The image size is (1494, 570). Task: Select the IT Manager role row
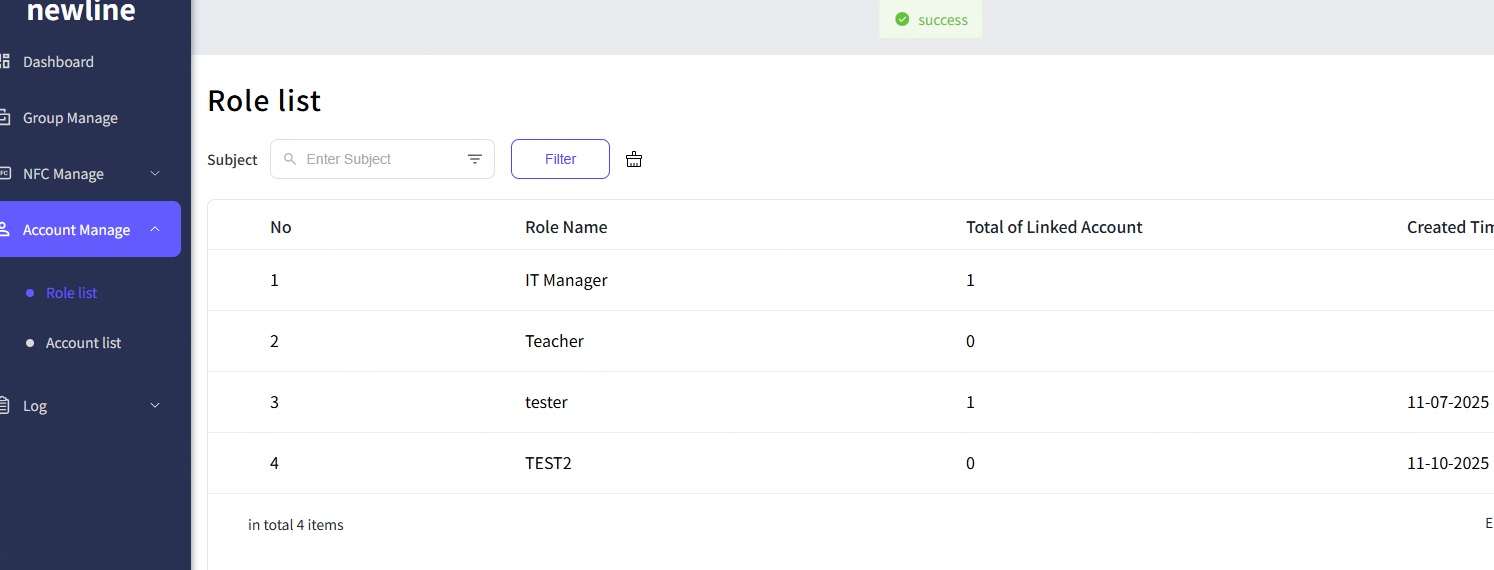pos(566,280)
